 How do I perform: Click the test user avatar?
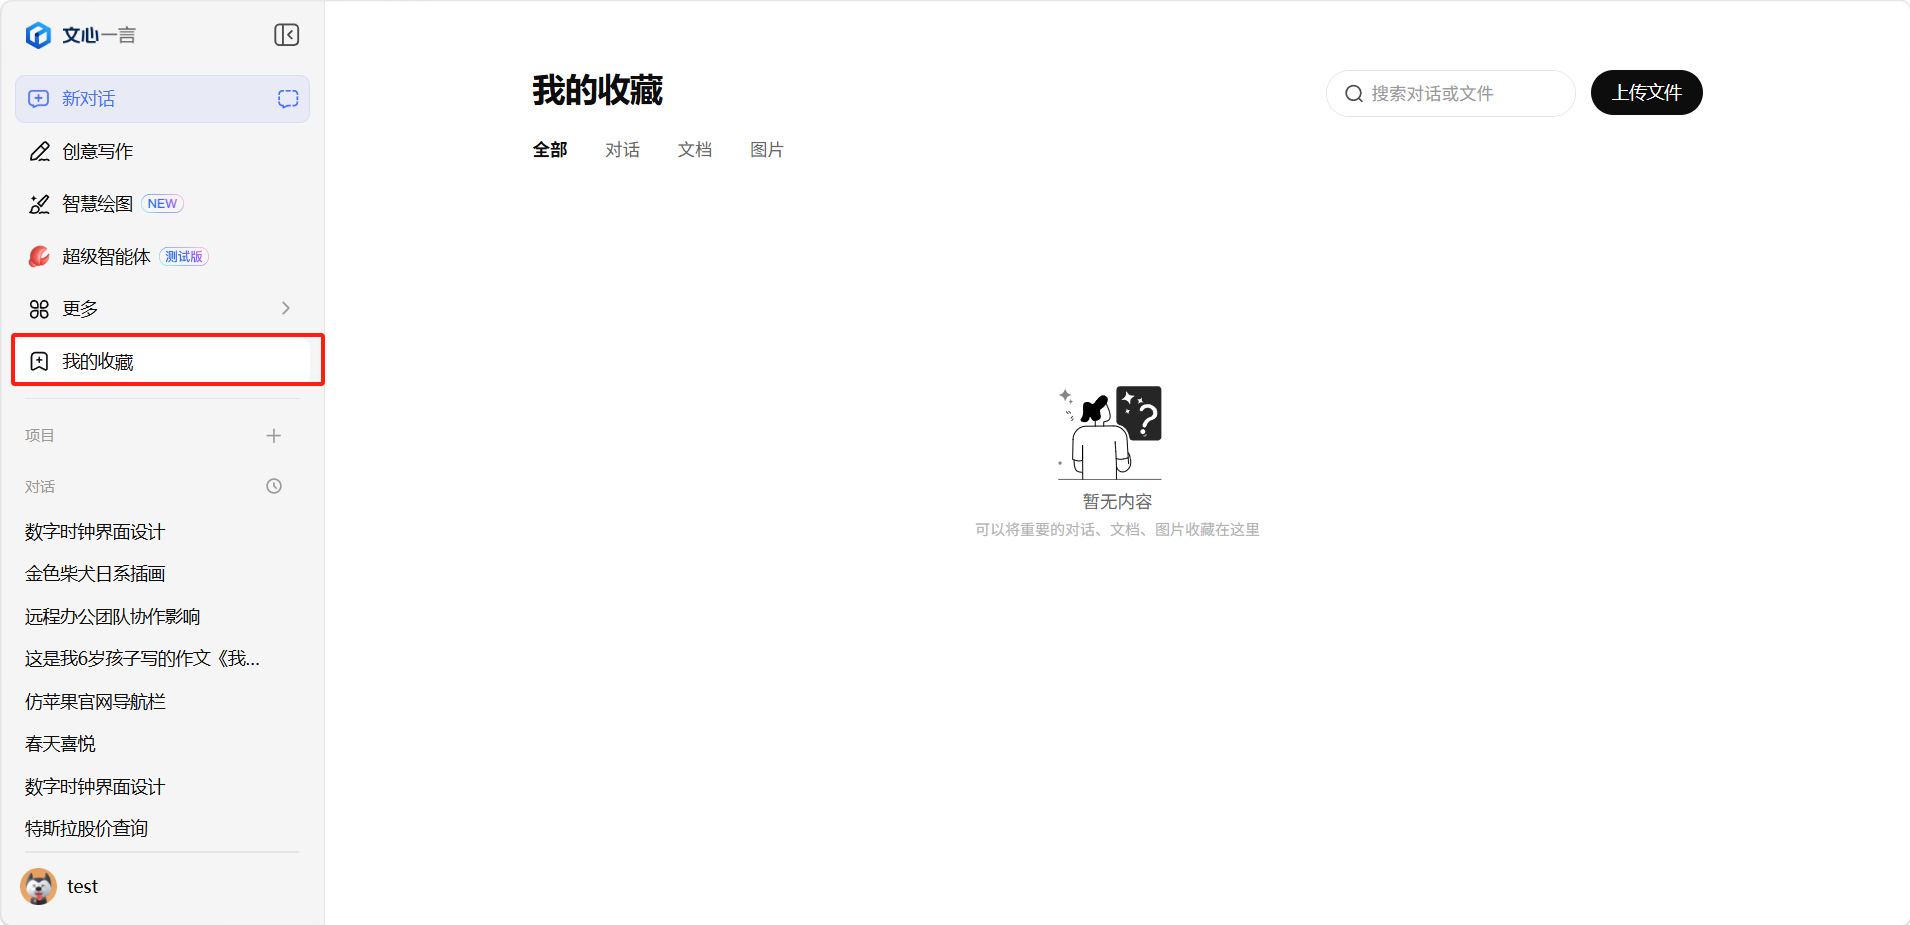(x=39, y=886)
